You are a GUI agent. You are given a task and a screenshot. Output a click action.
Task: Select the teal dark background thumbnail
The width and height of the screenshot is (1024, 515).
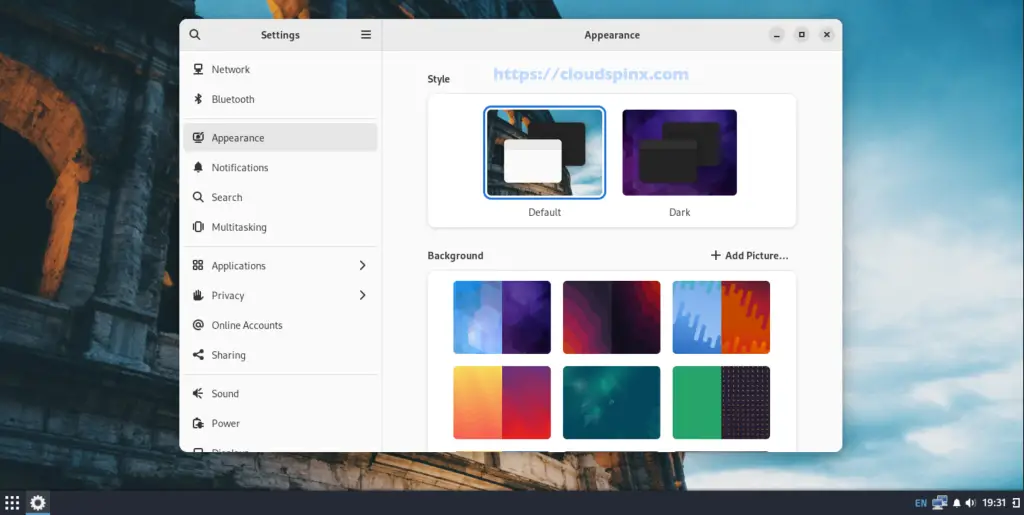pos(611,402)
